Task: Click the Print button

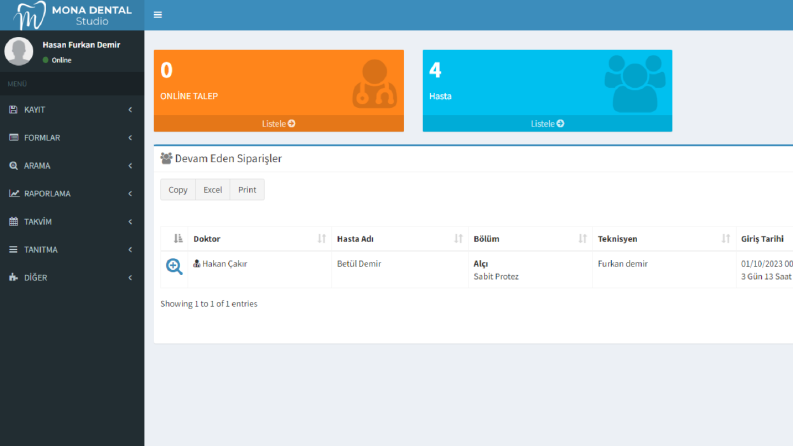Action: point(247,190)
